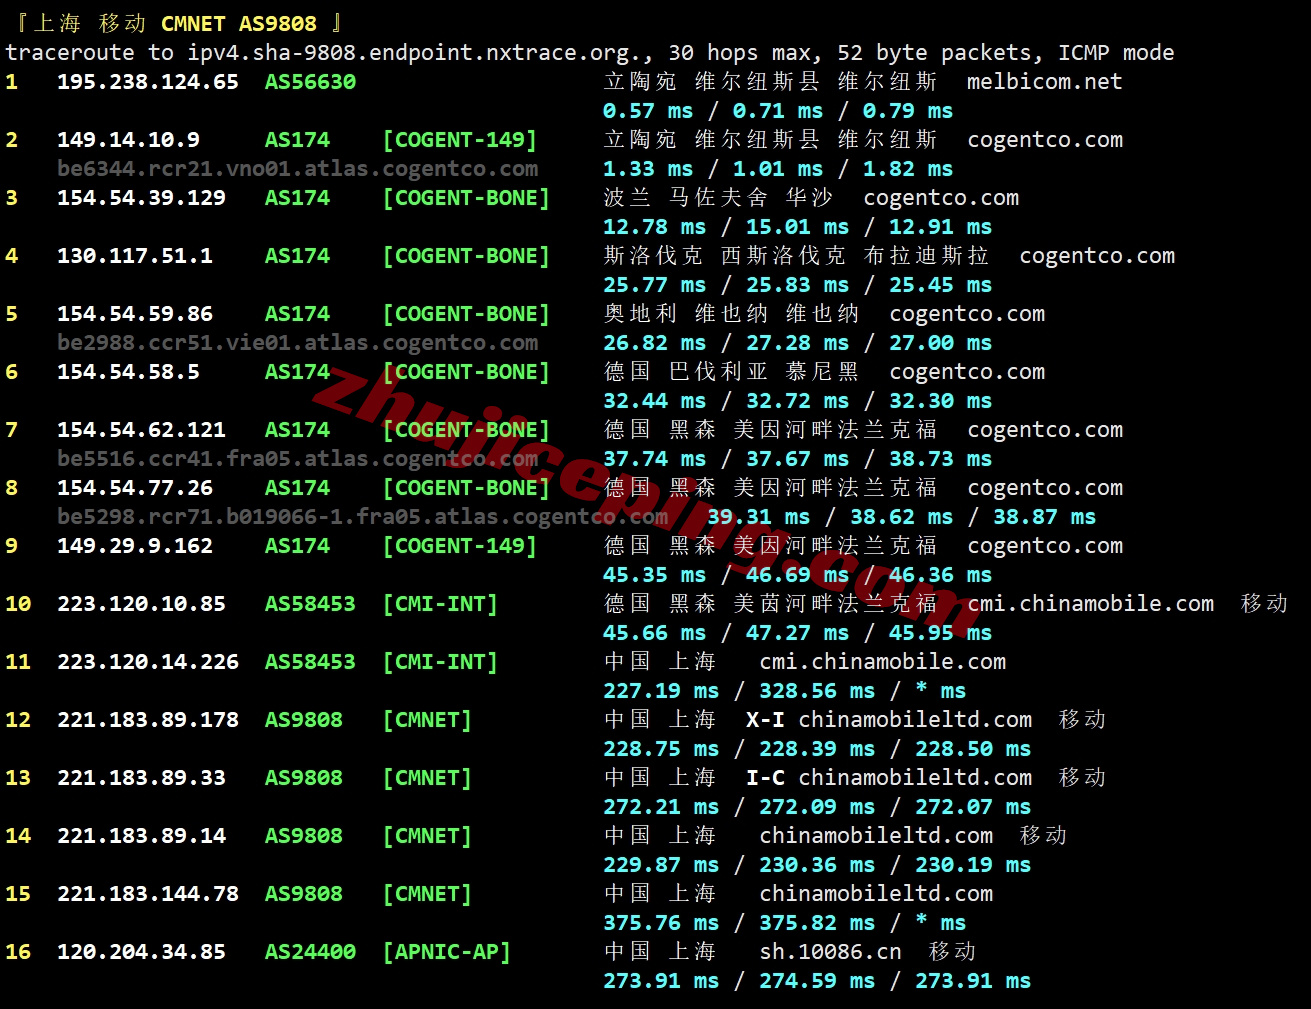Click IP 154.54.58.5 on hop 6
This screenshot has width=1311, height=1009.
[128, 372]
